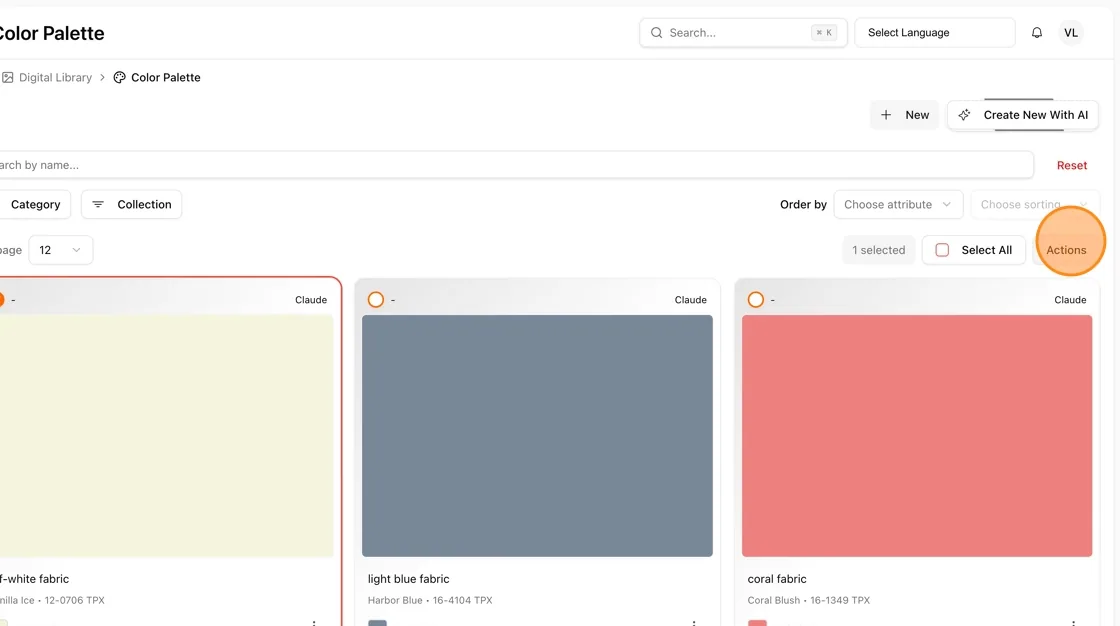
Task: Tick the Select All checkbox
Action: coord(942,250)
